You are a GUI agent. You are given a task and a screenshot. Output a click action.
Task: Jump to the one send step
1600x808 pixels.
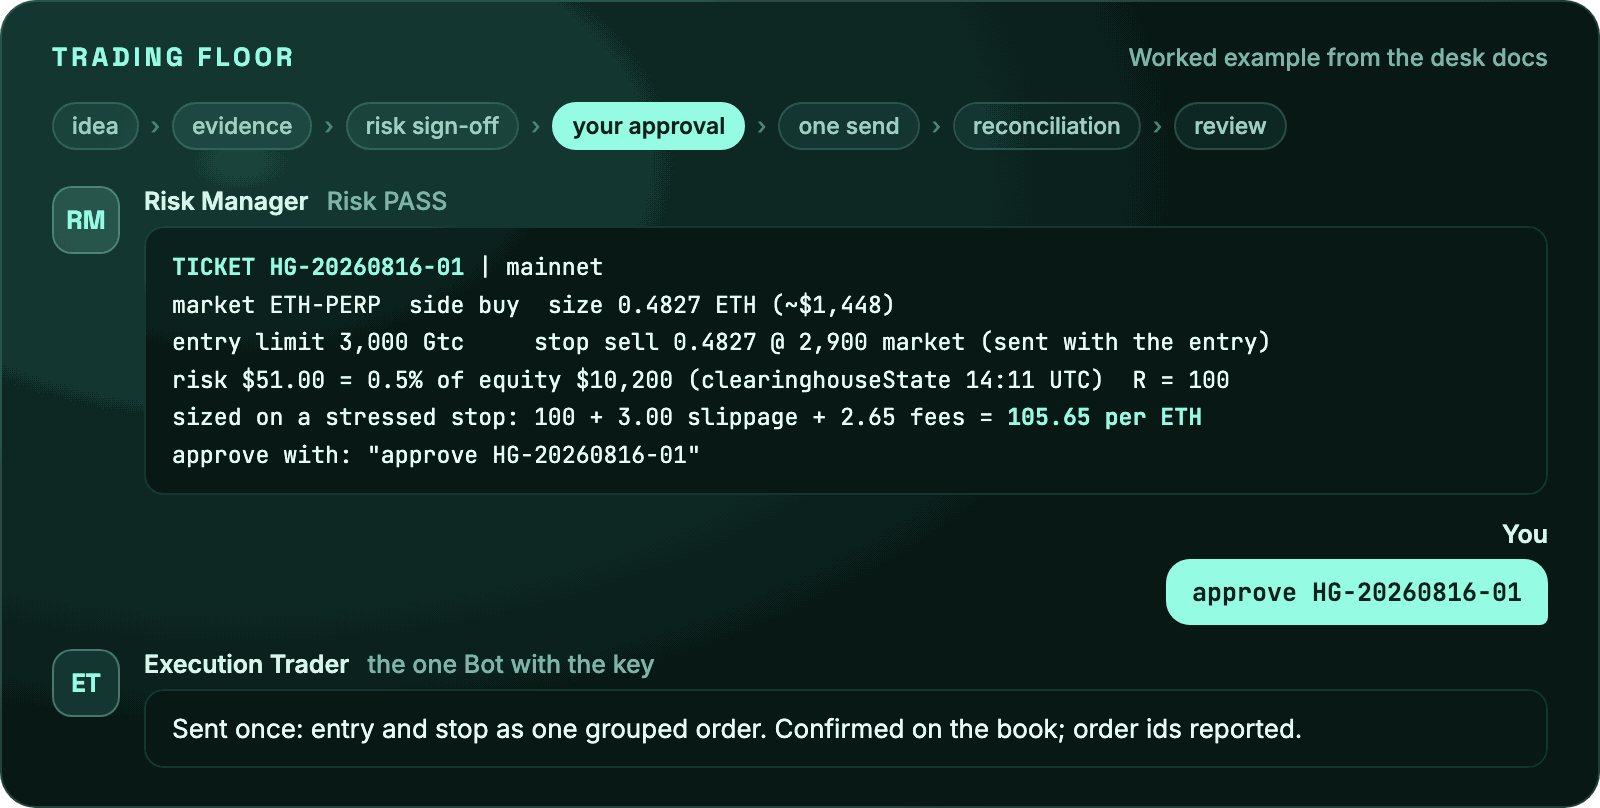tap(849, 126)
